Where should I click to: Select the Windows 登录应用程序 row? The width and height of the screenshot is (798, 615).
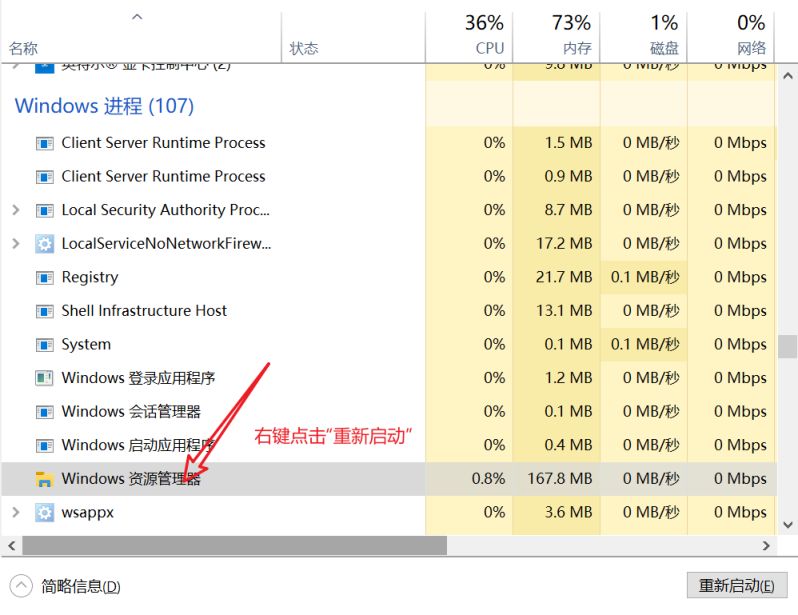[389, 378]
